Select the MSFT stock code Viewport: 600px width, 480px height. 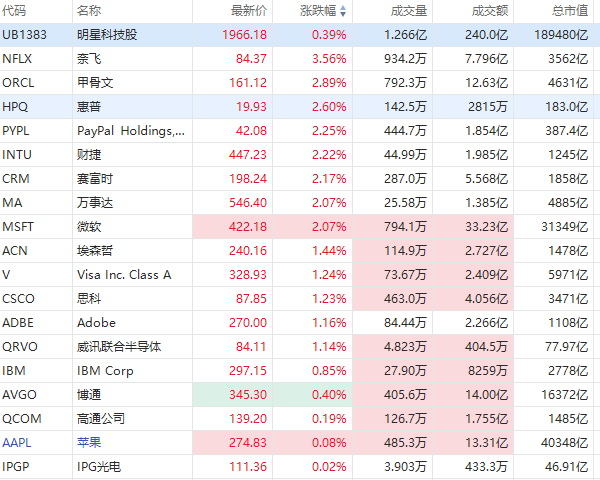[18, 226]
